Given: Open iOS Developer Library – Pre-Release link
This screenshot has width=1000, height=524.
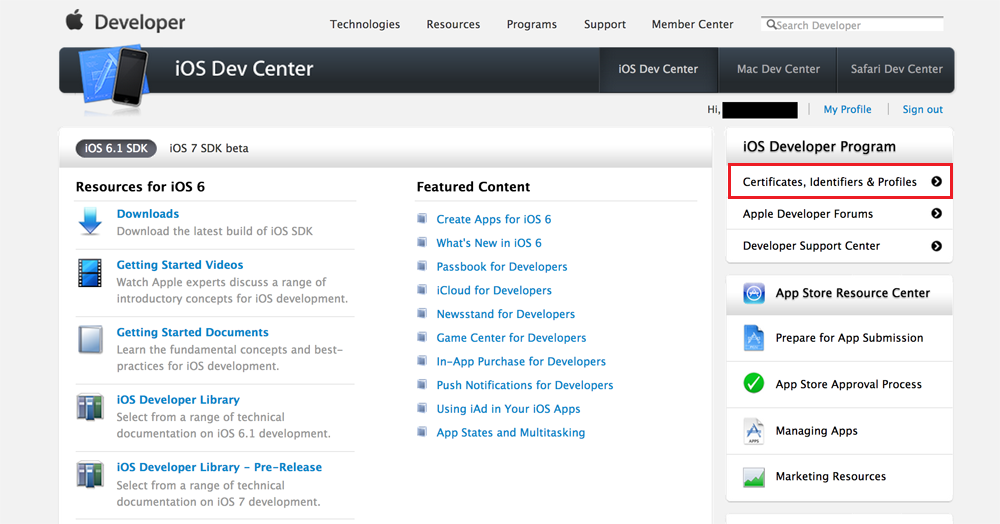Looking at the screenshot, I should 219,467.
